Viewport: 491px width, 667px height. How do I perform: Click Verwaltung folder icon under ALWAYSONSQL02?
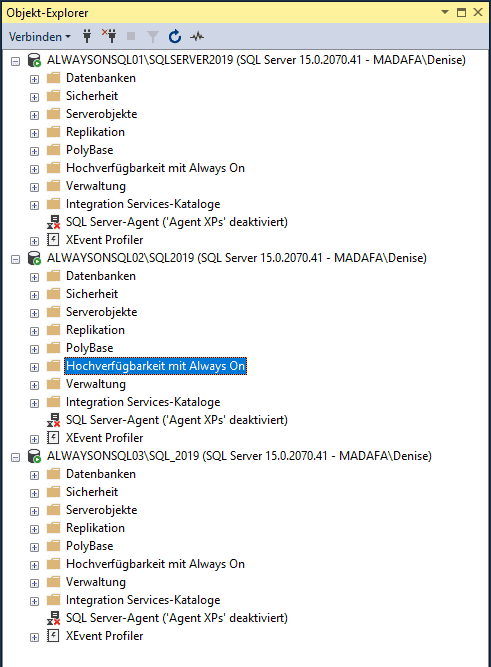(53, 384)
